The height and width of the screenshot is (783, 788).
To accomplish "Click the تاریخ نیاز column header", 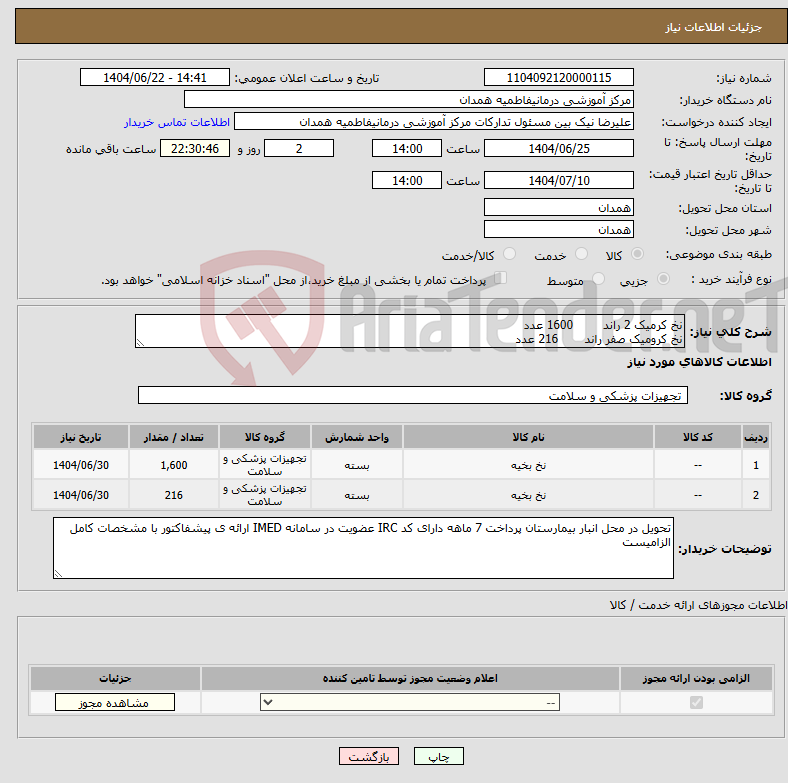I will [81, 437].
